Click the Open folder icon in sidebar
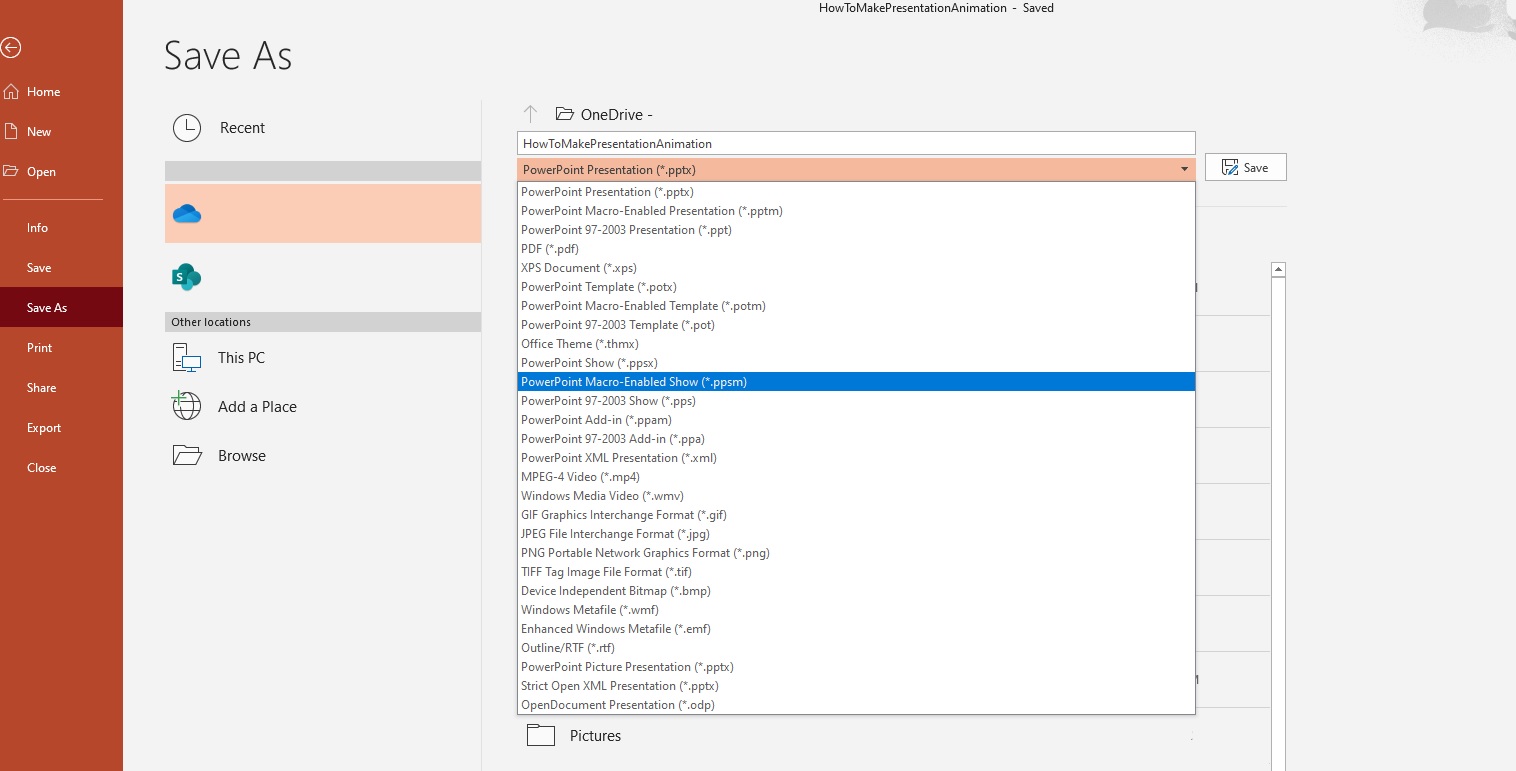The image size is (1516, 771). 11,171
